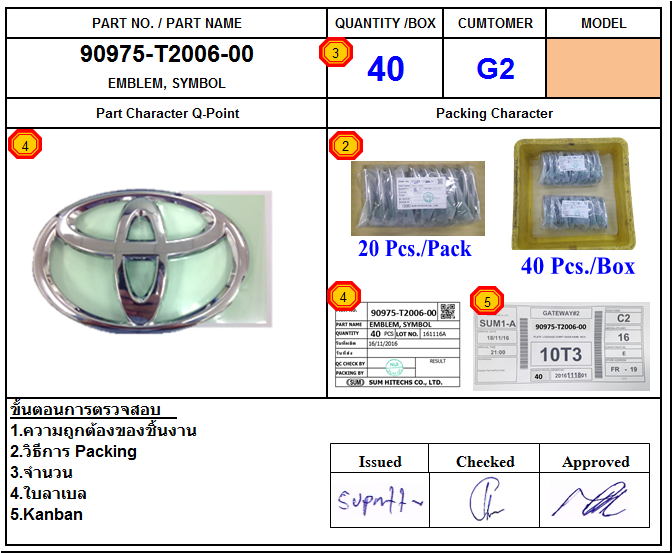This screenshot has height=553, width=672.
Task: Select step '2.วิธีการ Packing'
Action: click(x=73, y=451)
